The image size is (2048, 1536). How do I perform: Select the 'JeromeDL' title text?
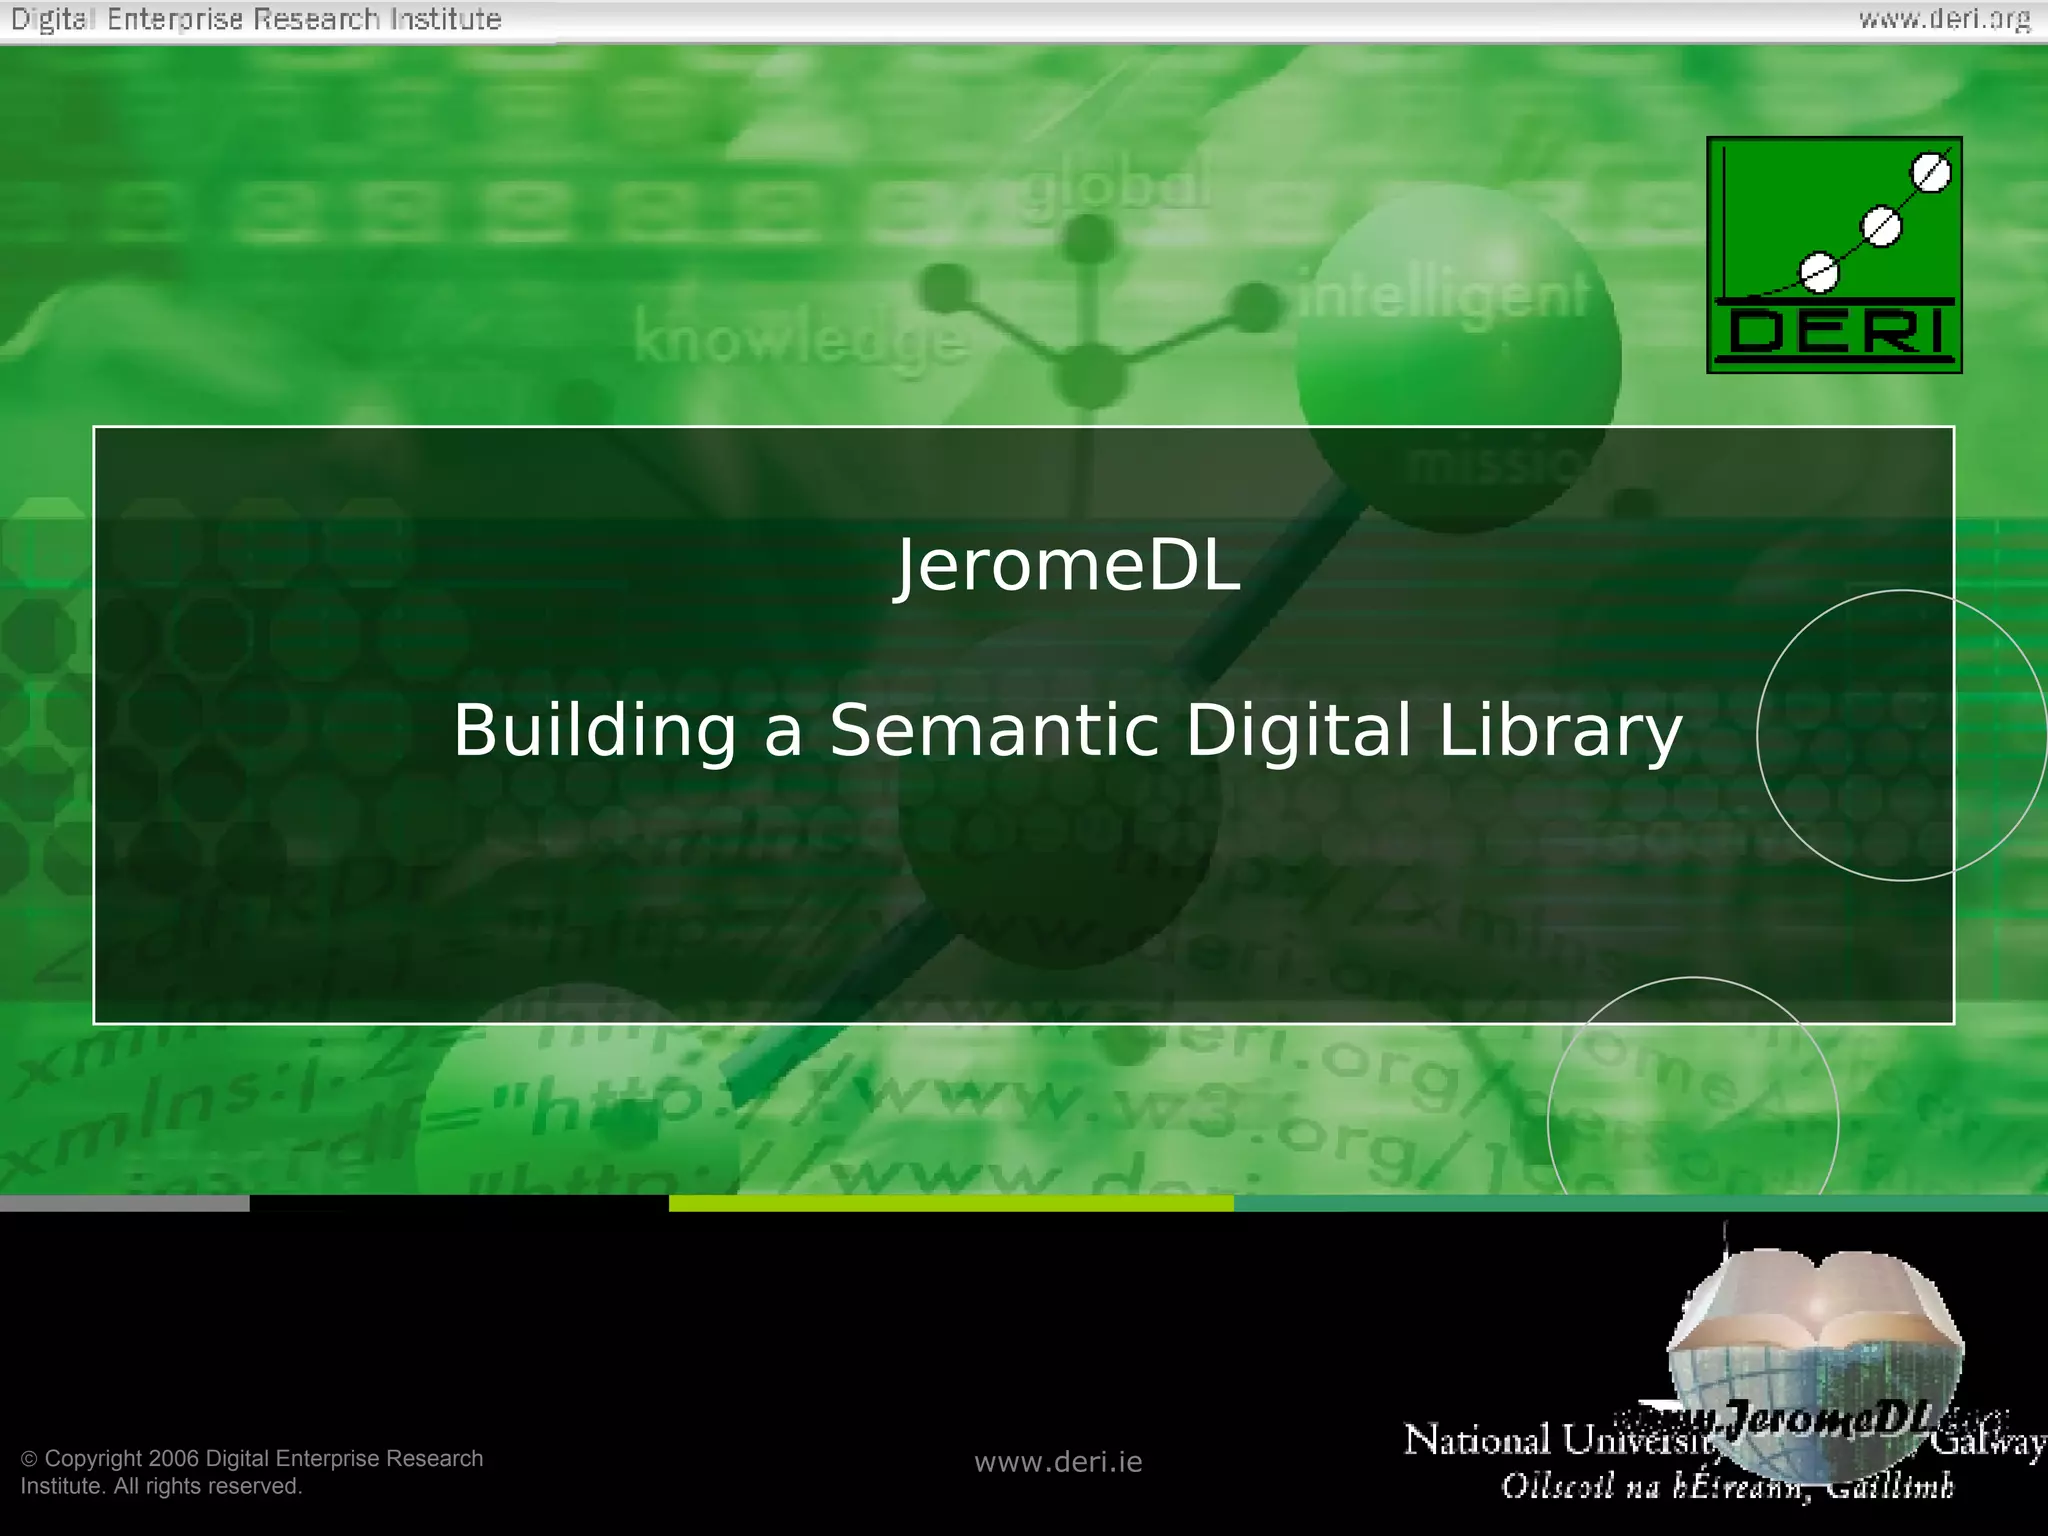[x=1067, y=566]
